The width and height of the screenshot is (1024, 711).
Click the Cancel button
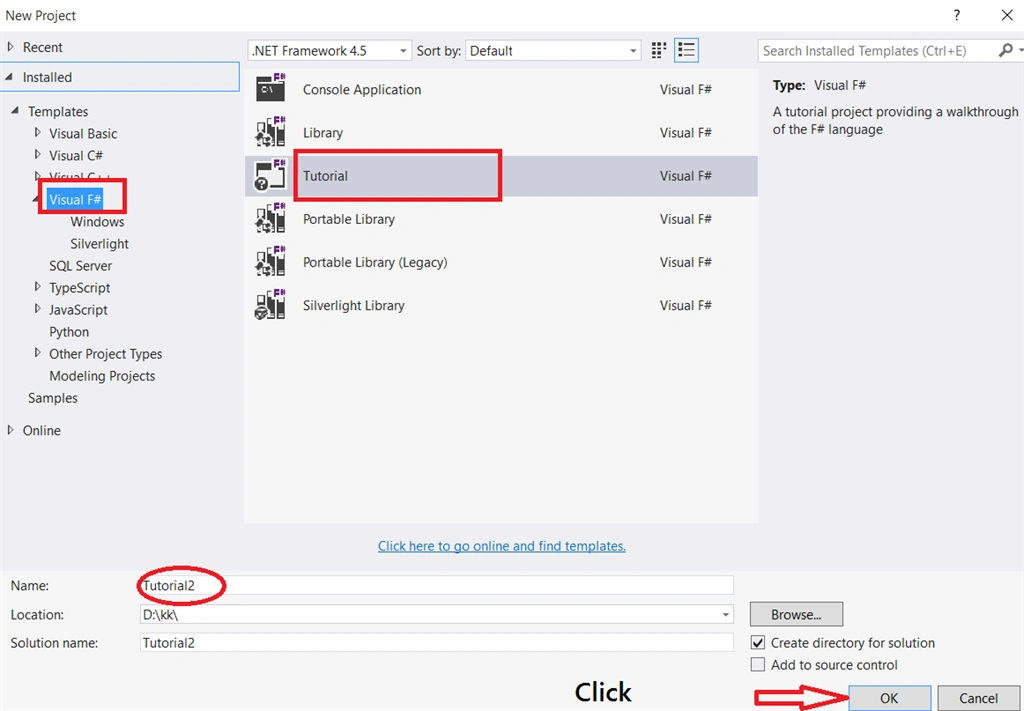[978, 698]
